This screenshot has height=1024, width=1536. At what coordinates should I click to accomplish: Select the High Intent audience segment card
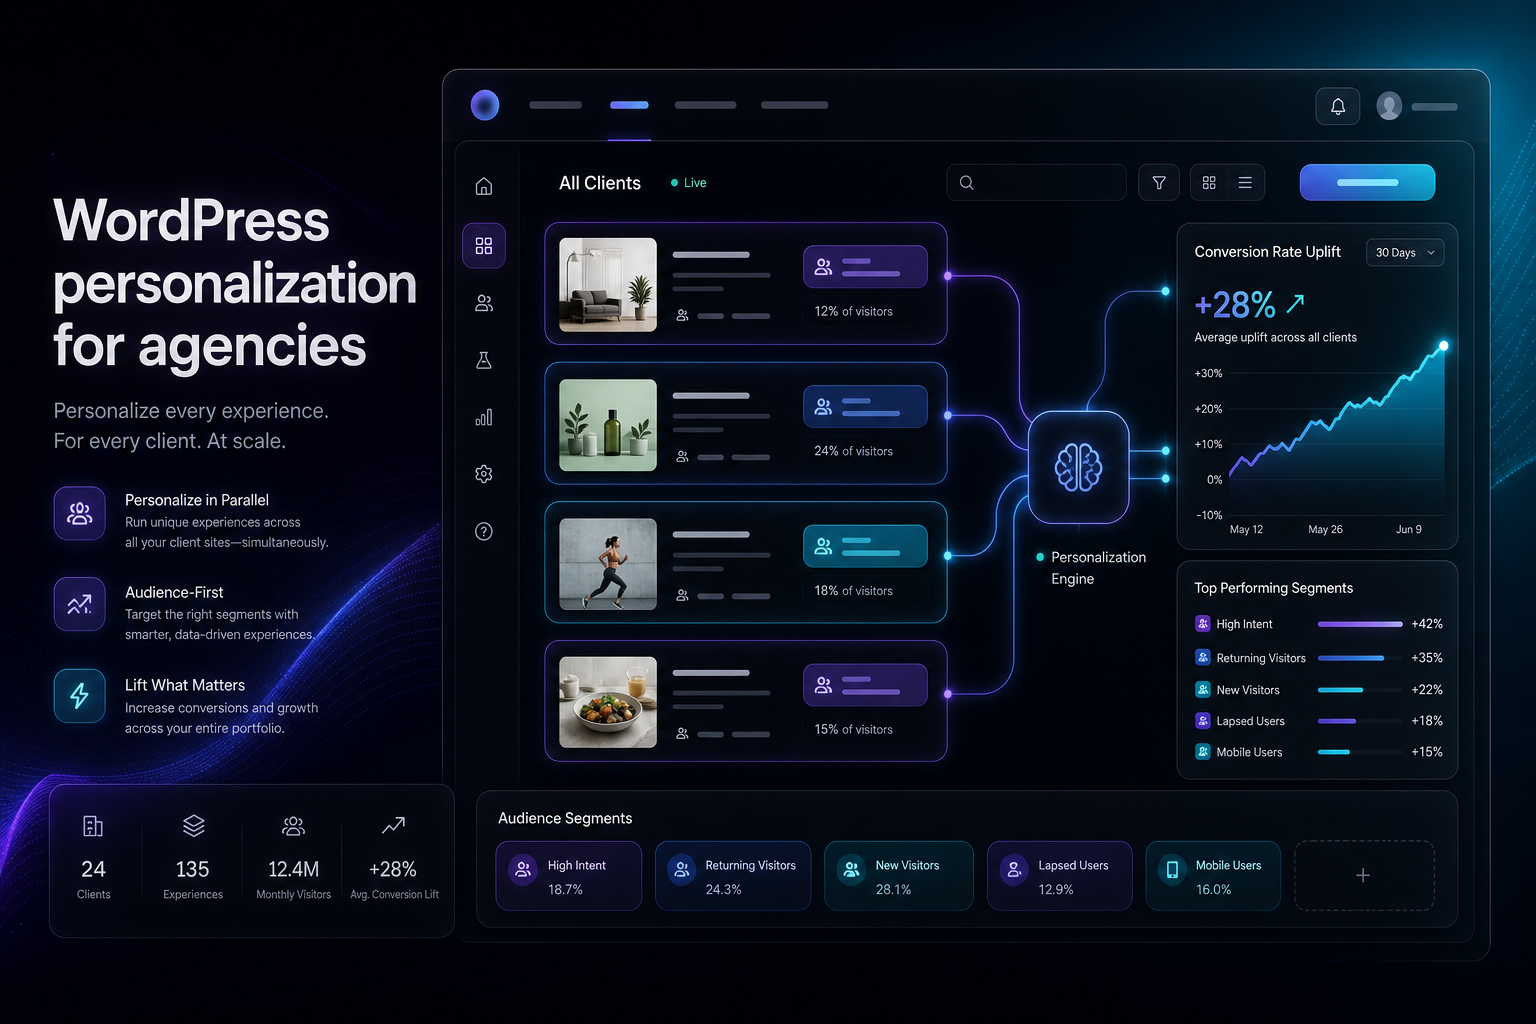(x=568, y=876)
